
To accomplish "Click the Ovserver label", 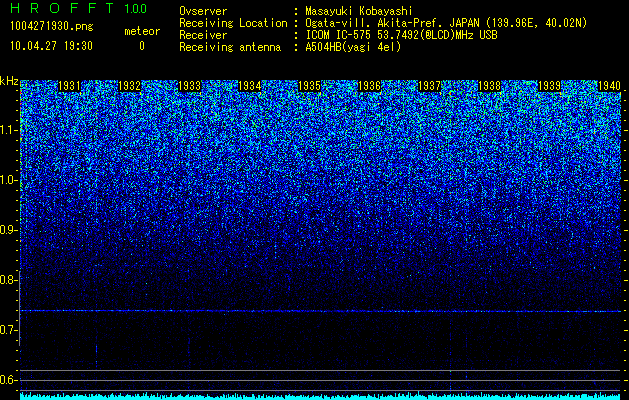I will pos(203,11).
